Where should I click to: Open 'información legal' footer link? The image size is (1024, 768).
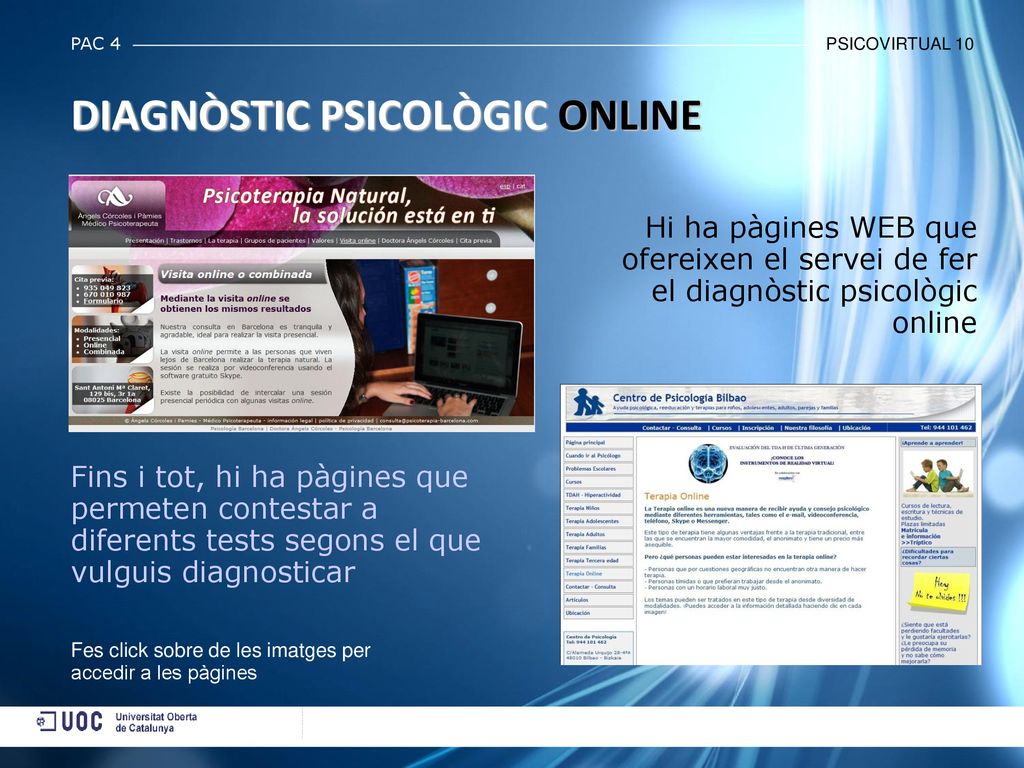pos(289,421)
